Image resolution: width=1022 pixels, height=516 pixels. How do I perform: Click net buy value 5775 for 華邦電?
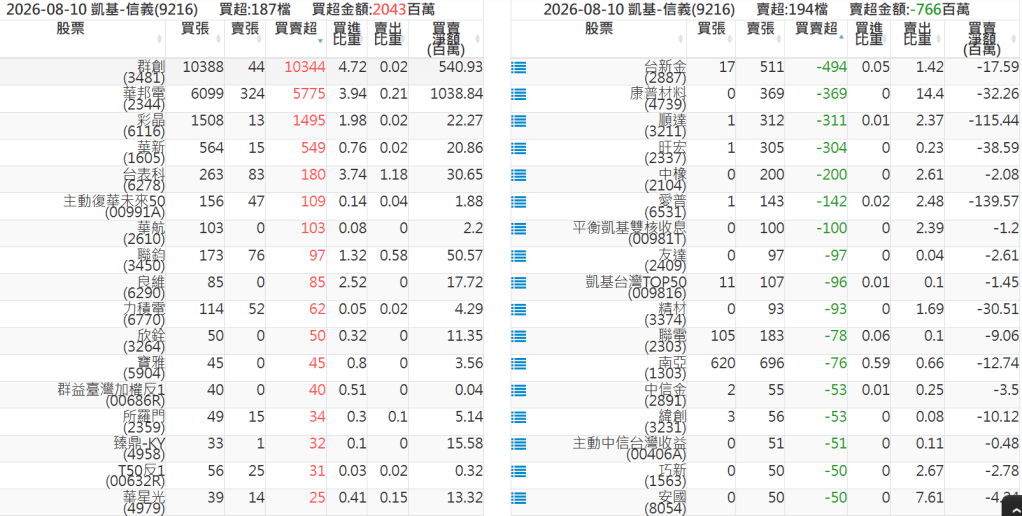tap(309, 94)
